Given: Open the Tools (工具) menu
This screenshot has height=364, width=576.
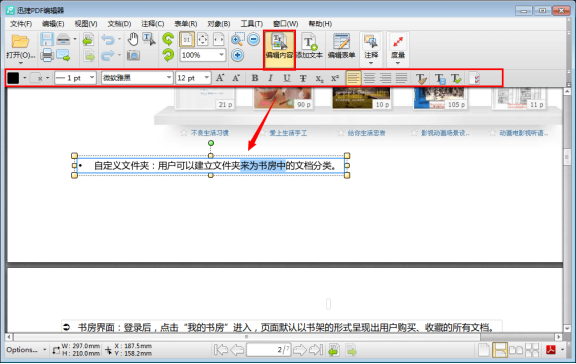Looking at the screenshot, I should [x=252, y=24].
